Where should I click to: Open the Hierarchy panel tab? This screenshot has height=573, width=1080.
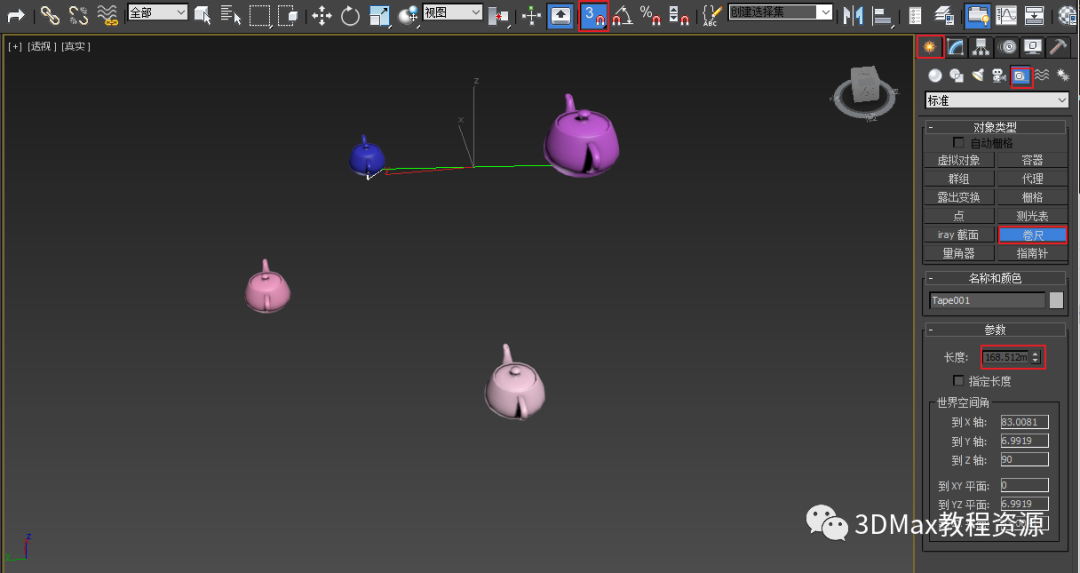pyautogui.click(x=982, y=47)
